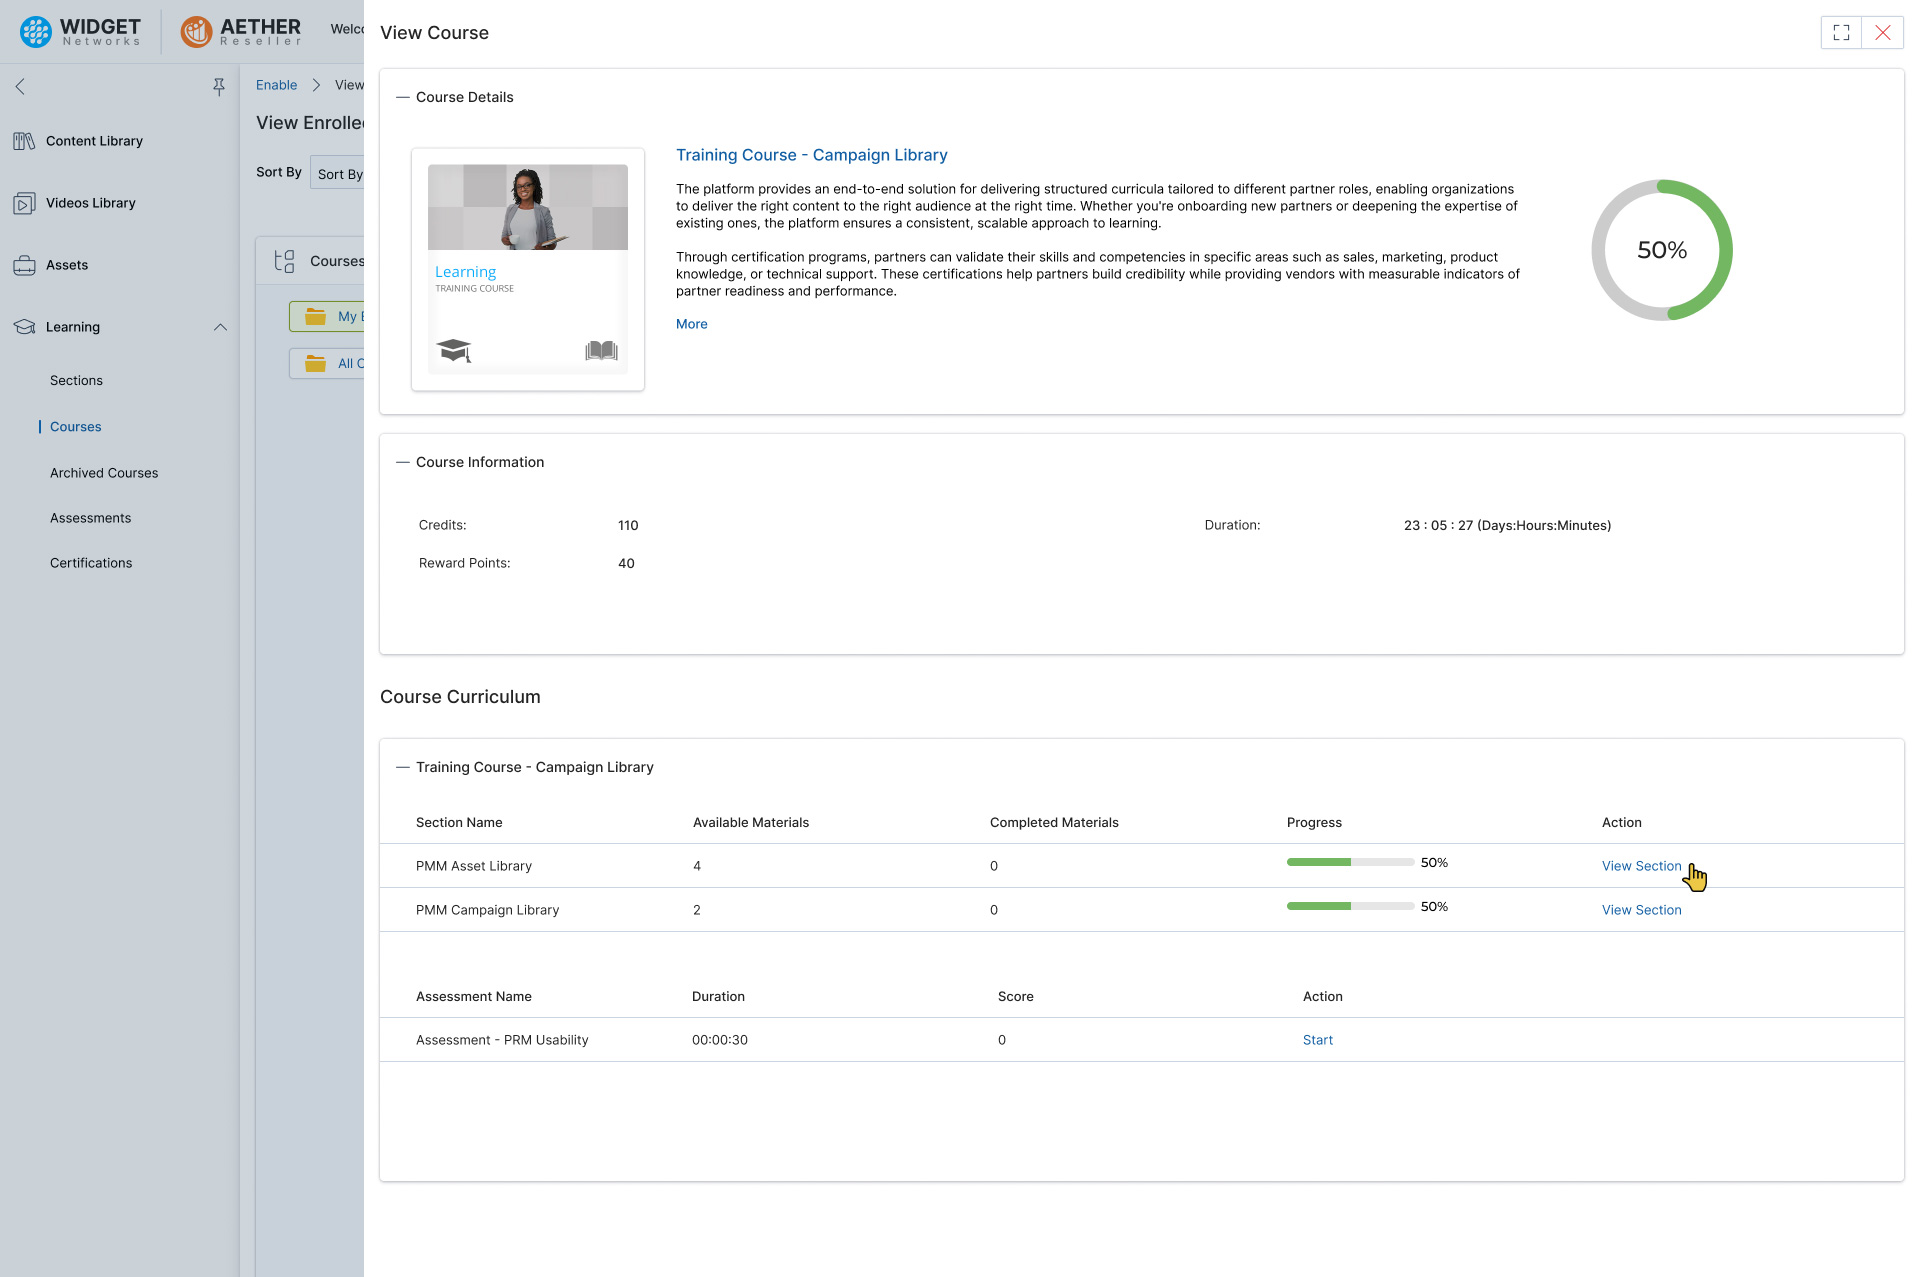Click the More link under course description
The width and height of the screenshot is (1920, 1277).
[691, 324]
